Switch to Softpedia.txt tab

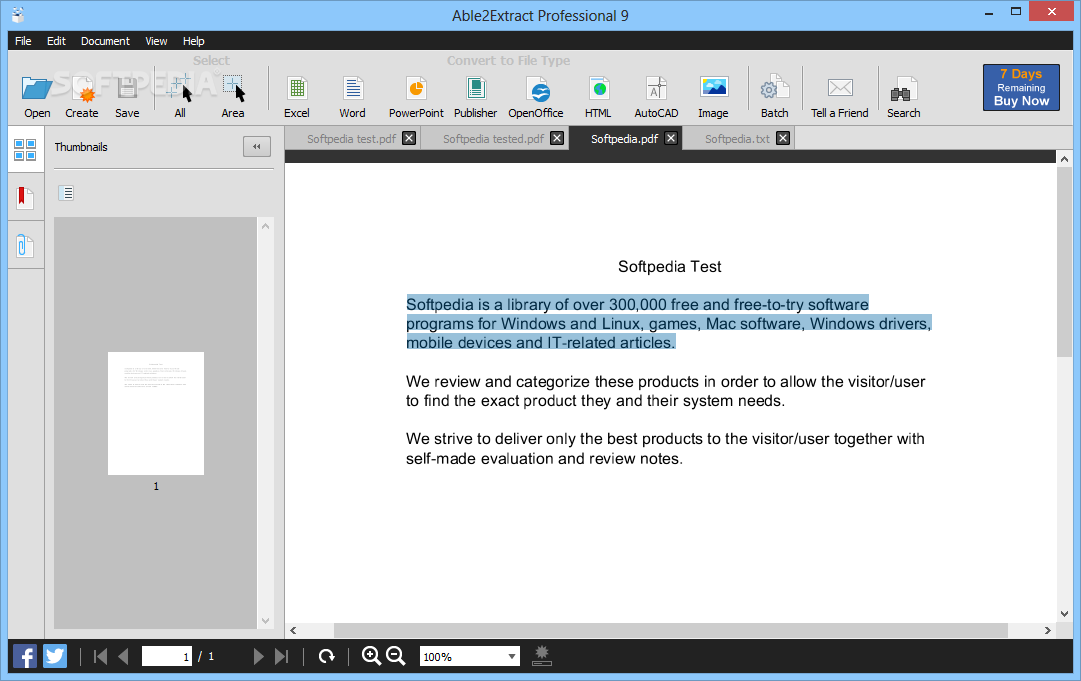[x=737, y=139]
